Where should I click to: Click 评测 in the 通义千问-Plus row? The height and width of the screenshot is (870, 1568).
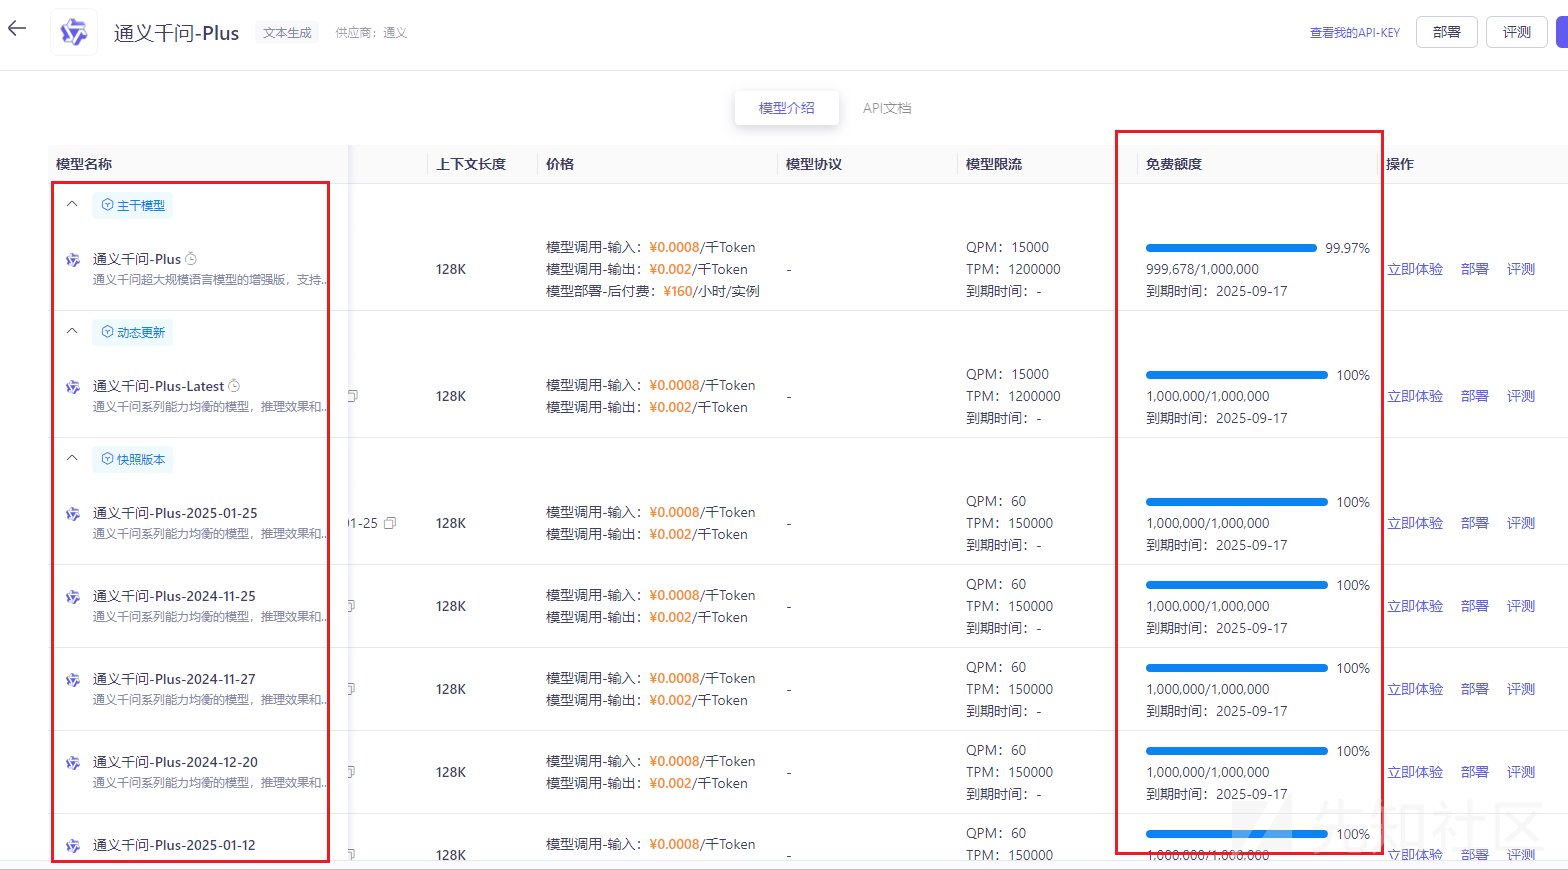pyautogui.click(x=1521, y=269)
